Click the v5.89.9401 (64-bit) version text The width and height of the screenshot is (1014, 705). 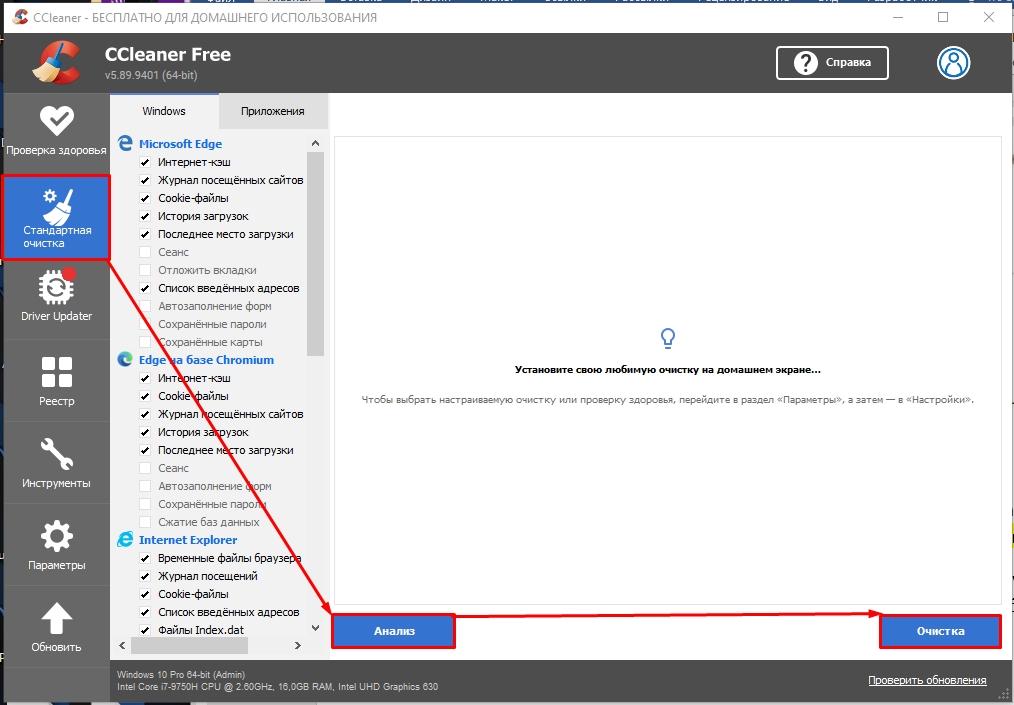151,75
